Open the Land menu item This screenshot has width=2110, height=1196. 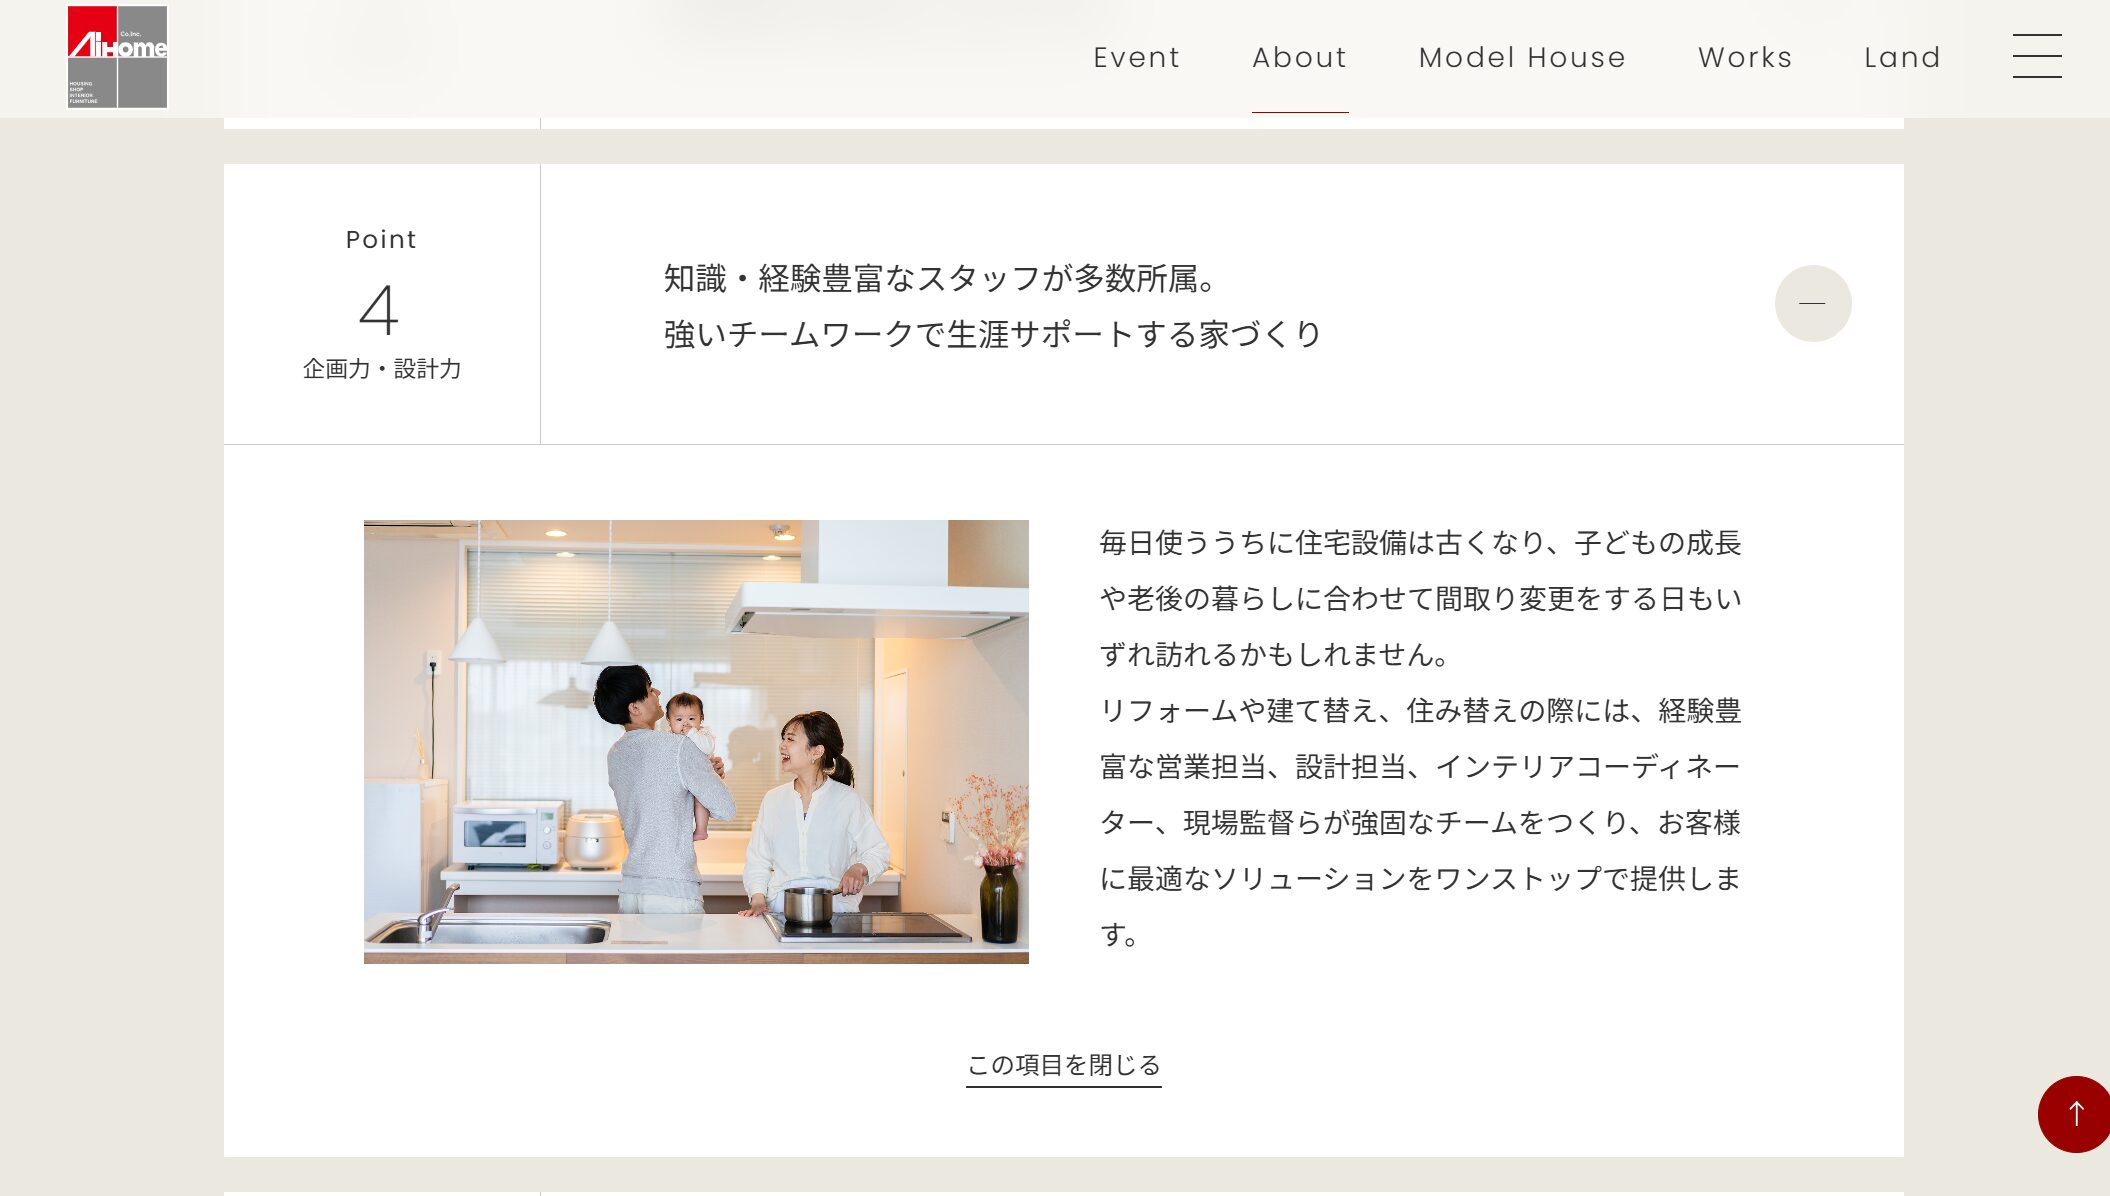point(1902,58)
